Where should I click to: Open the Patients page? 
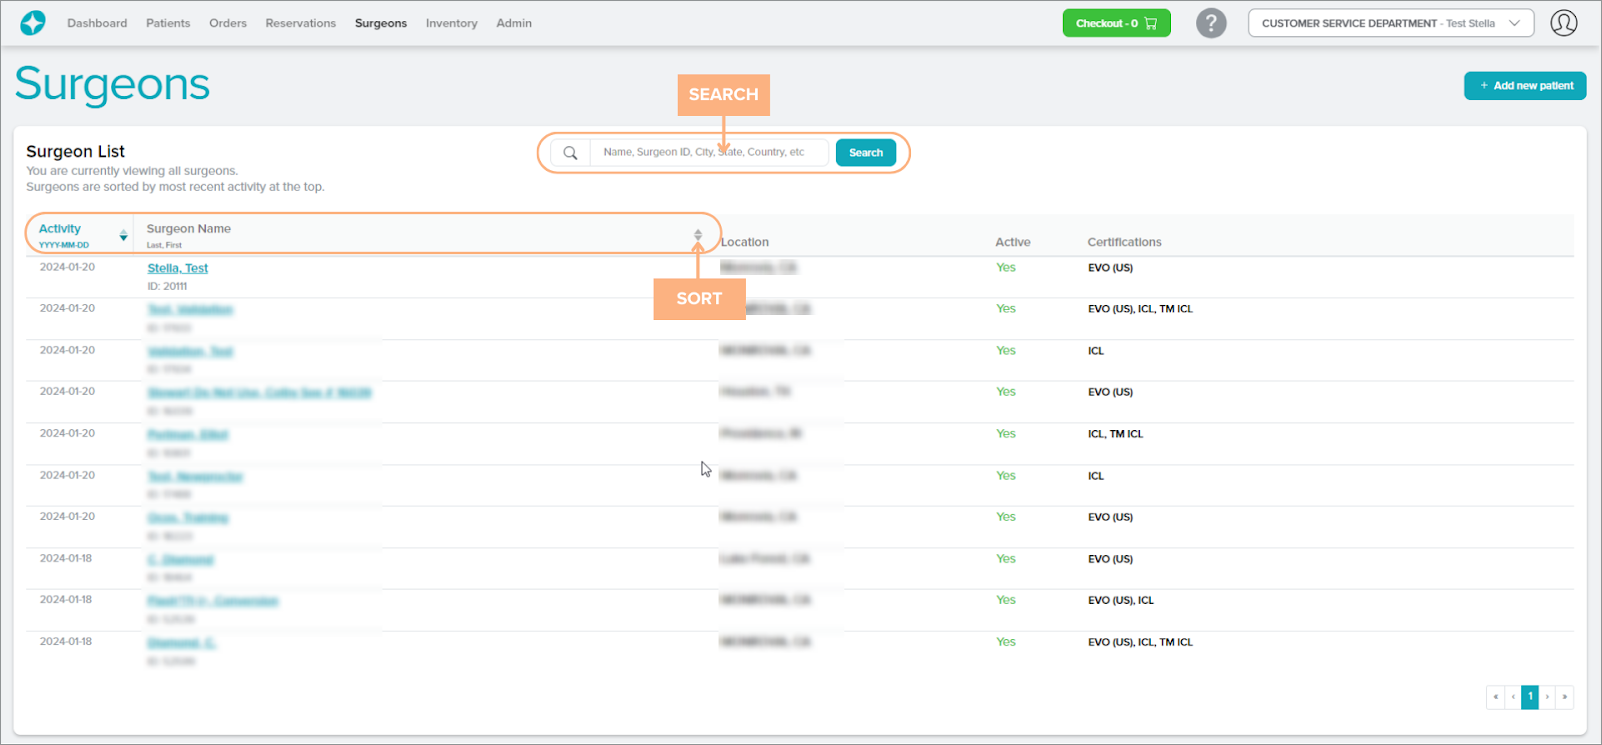[168, 23]
